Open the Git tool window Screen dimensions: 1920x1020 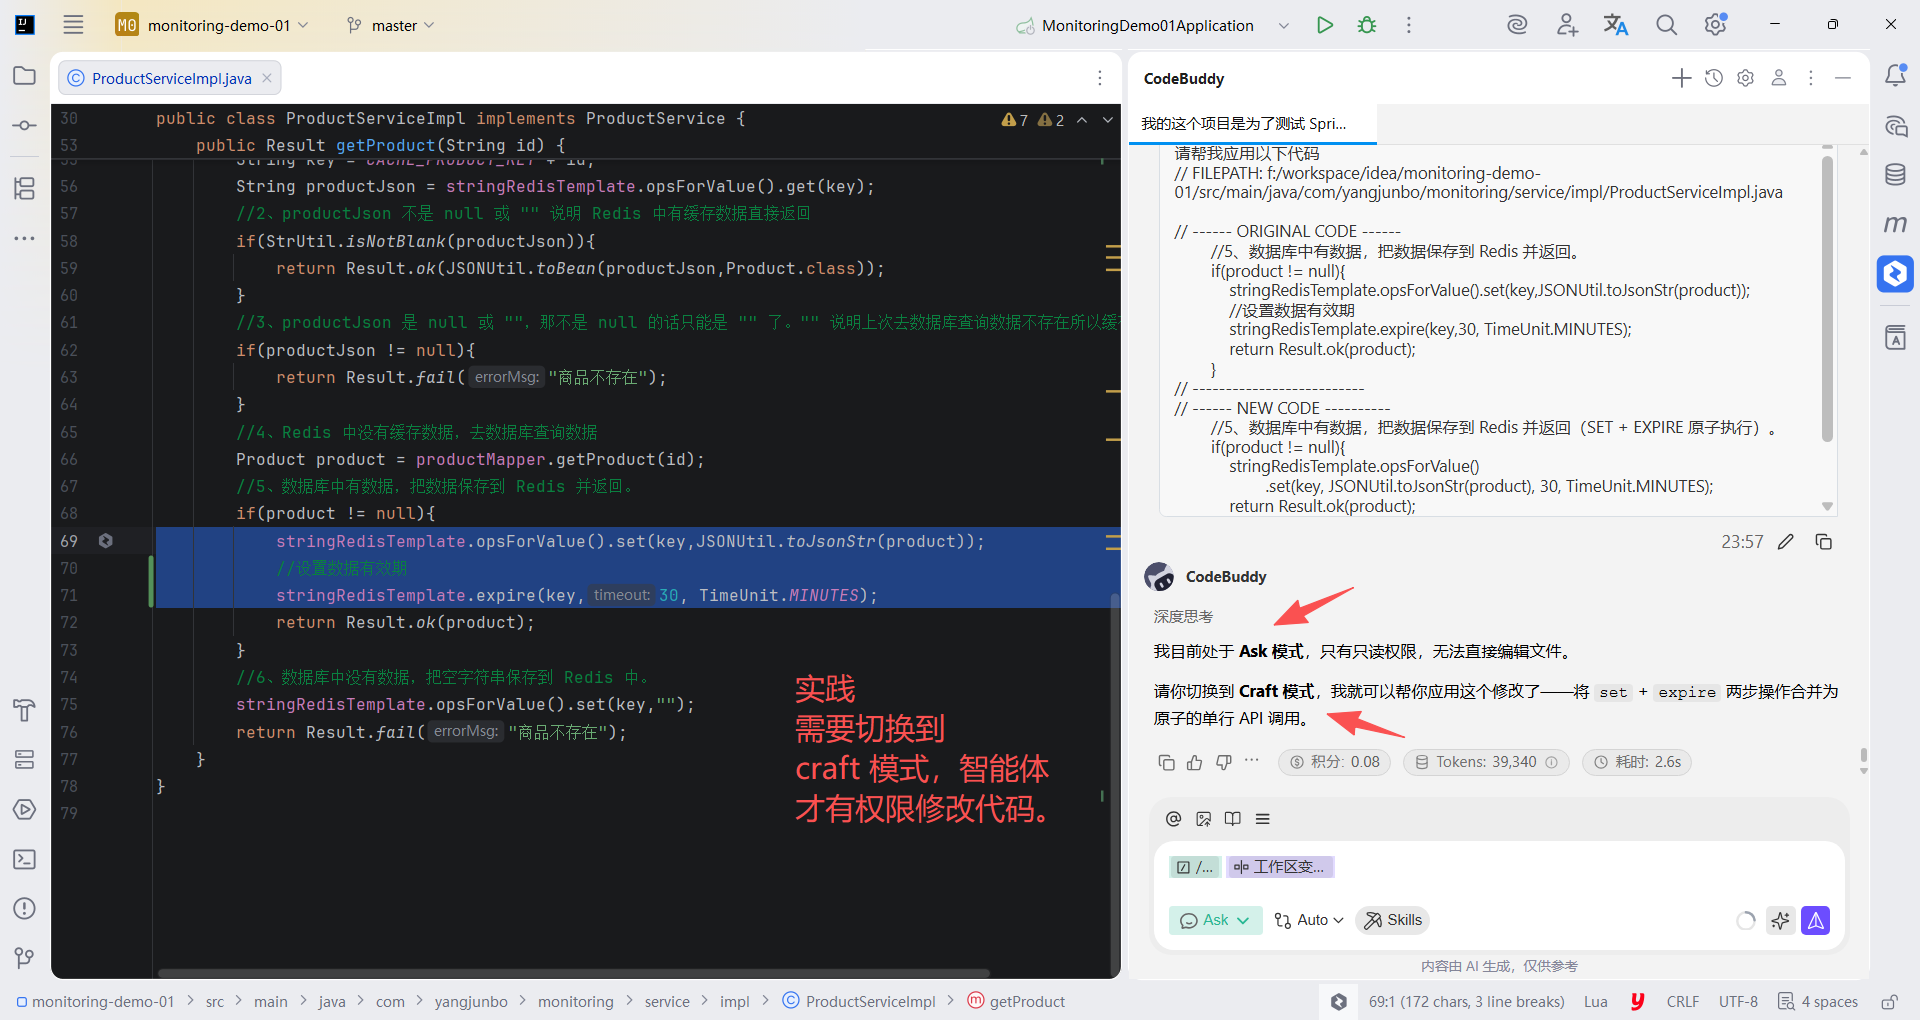pos(24,958)
